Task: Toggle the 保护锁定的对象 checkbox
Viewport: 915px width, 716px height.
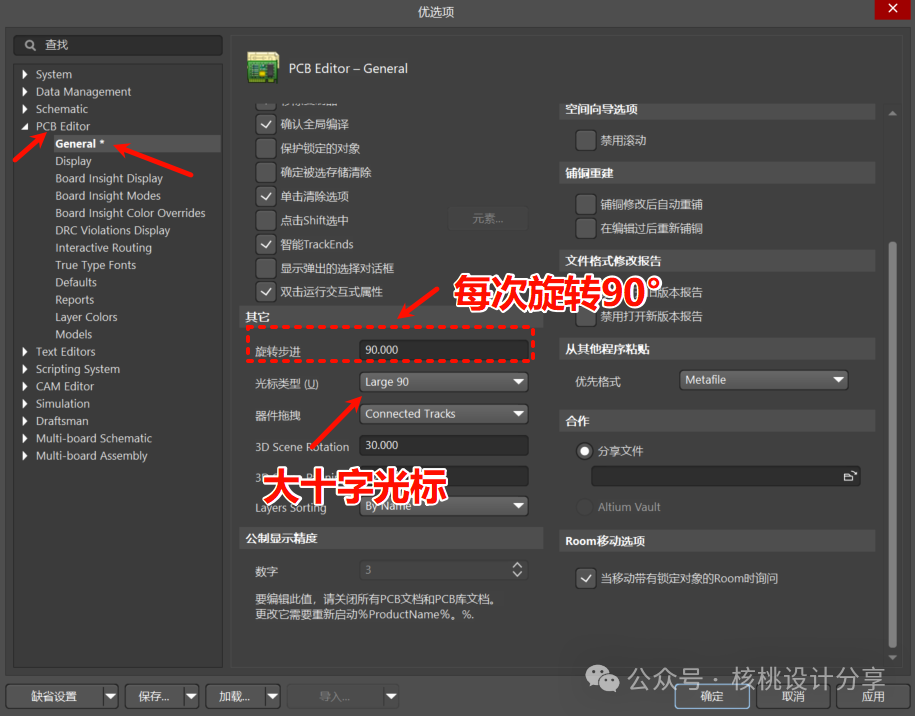Action: click(x=266, y=148)
